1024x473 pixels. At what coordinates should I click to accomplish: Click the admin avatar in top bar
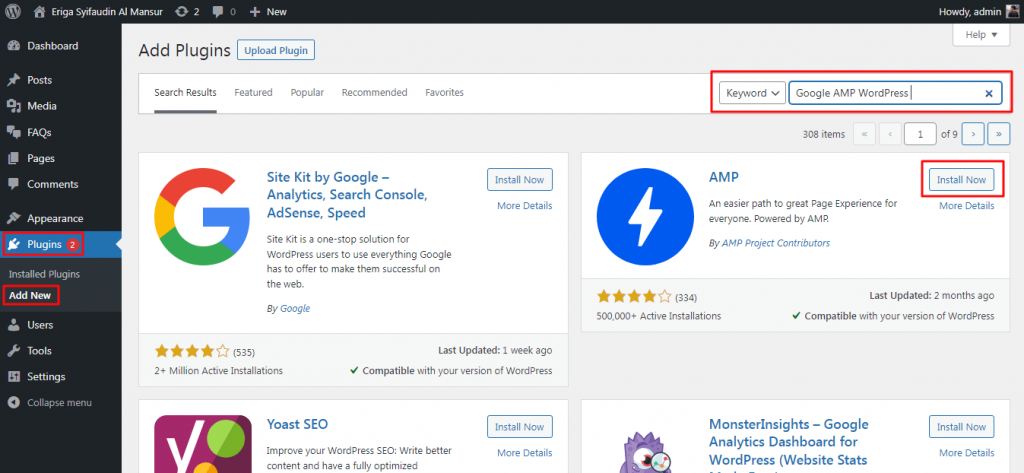point(1012,11)
